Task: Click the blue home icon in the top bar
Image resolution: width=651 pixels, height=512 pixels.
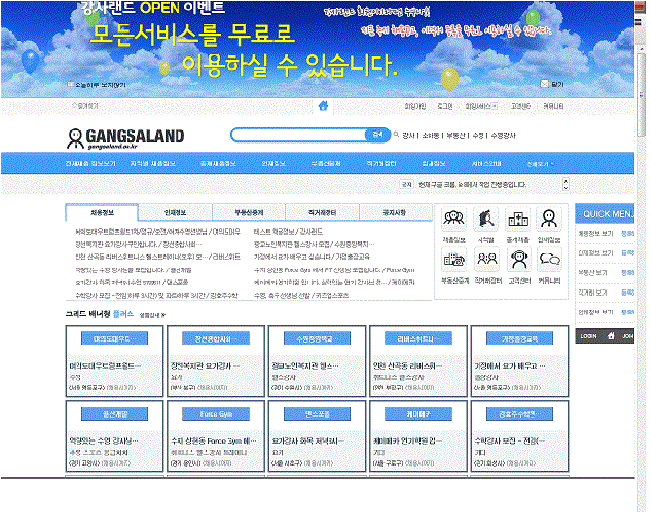Action: [x=323, y=106]
